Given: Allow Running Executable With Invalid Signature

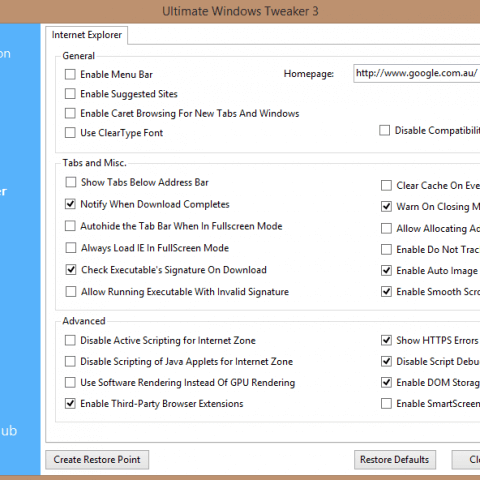Looking at the screenshot, I should (x=71, y=292).
